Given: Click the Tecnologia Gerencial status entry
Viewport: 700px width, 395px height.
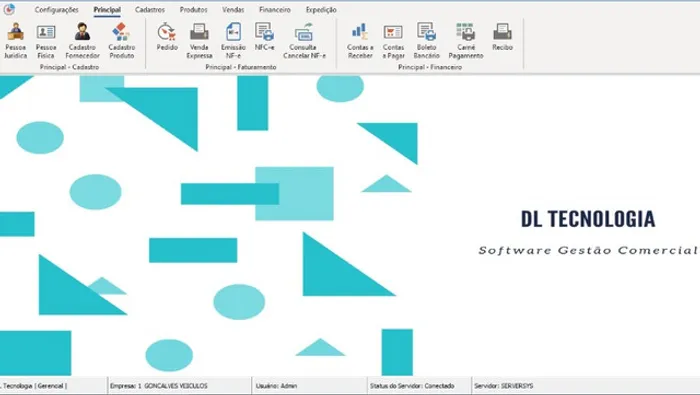Looking at the screenshot, I should click(x=34, y=386).
